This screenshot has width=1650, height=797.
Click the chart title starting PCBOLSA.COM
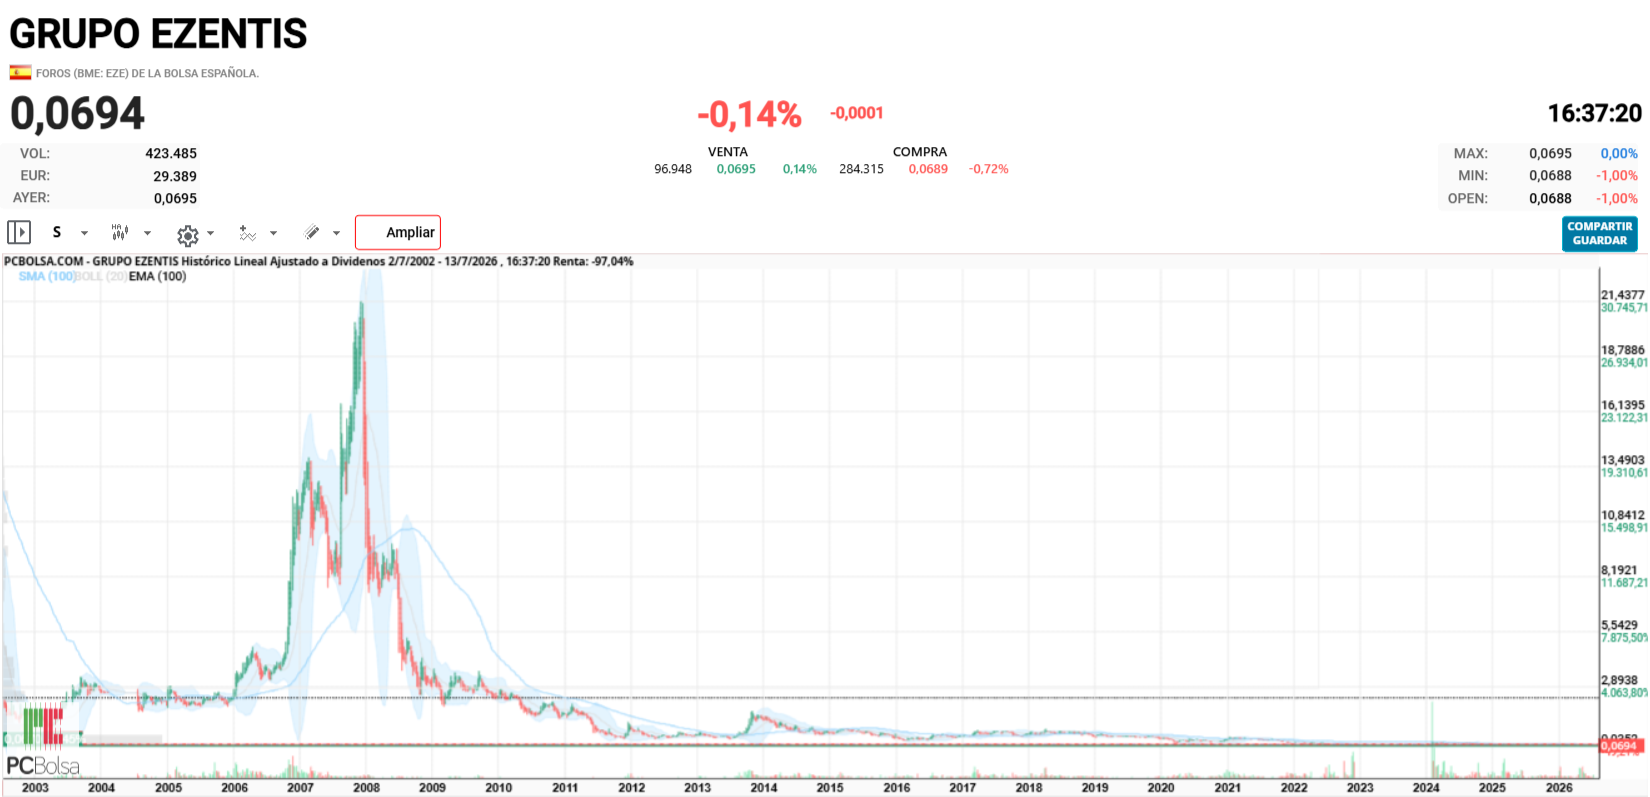pyautogui.click(x=318, y=262)
